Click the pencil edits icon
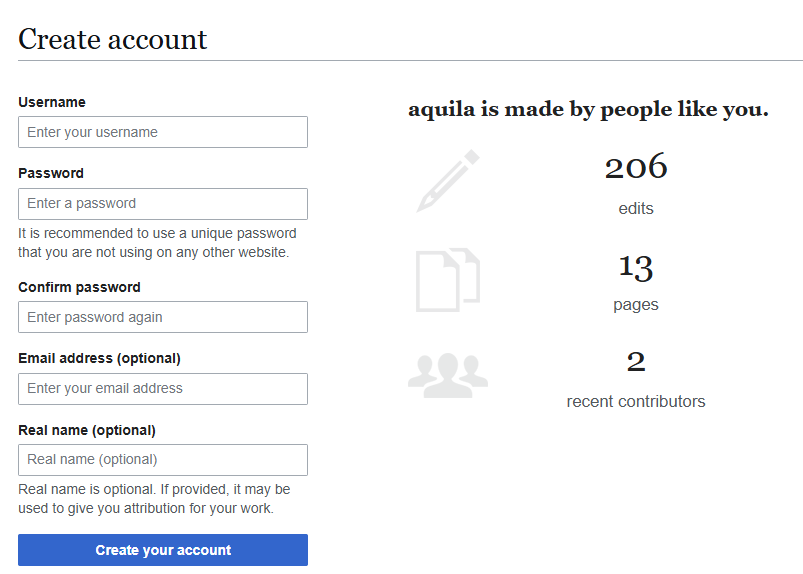803x574 pixels. (448, 181)
